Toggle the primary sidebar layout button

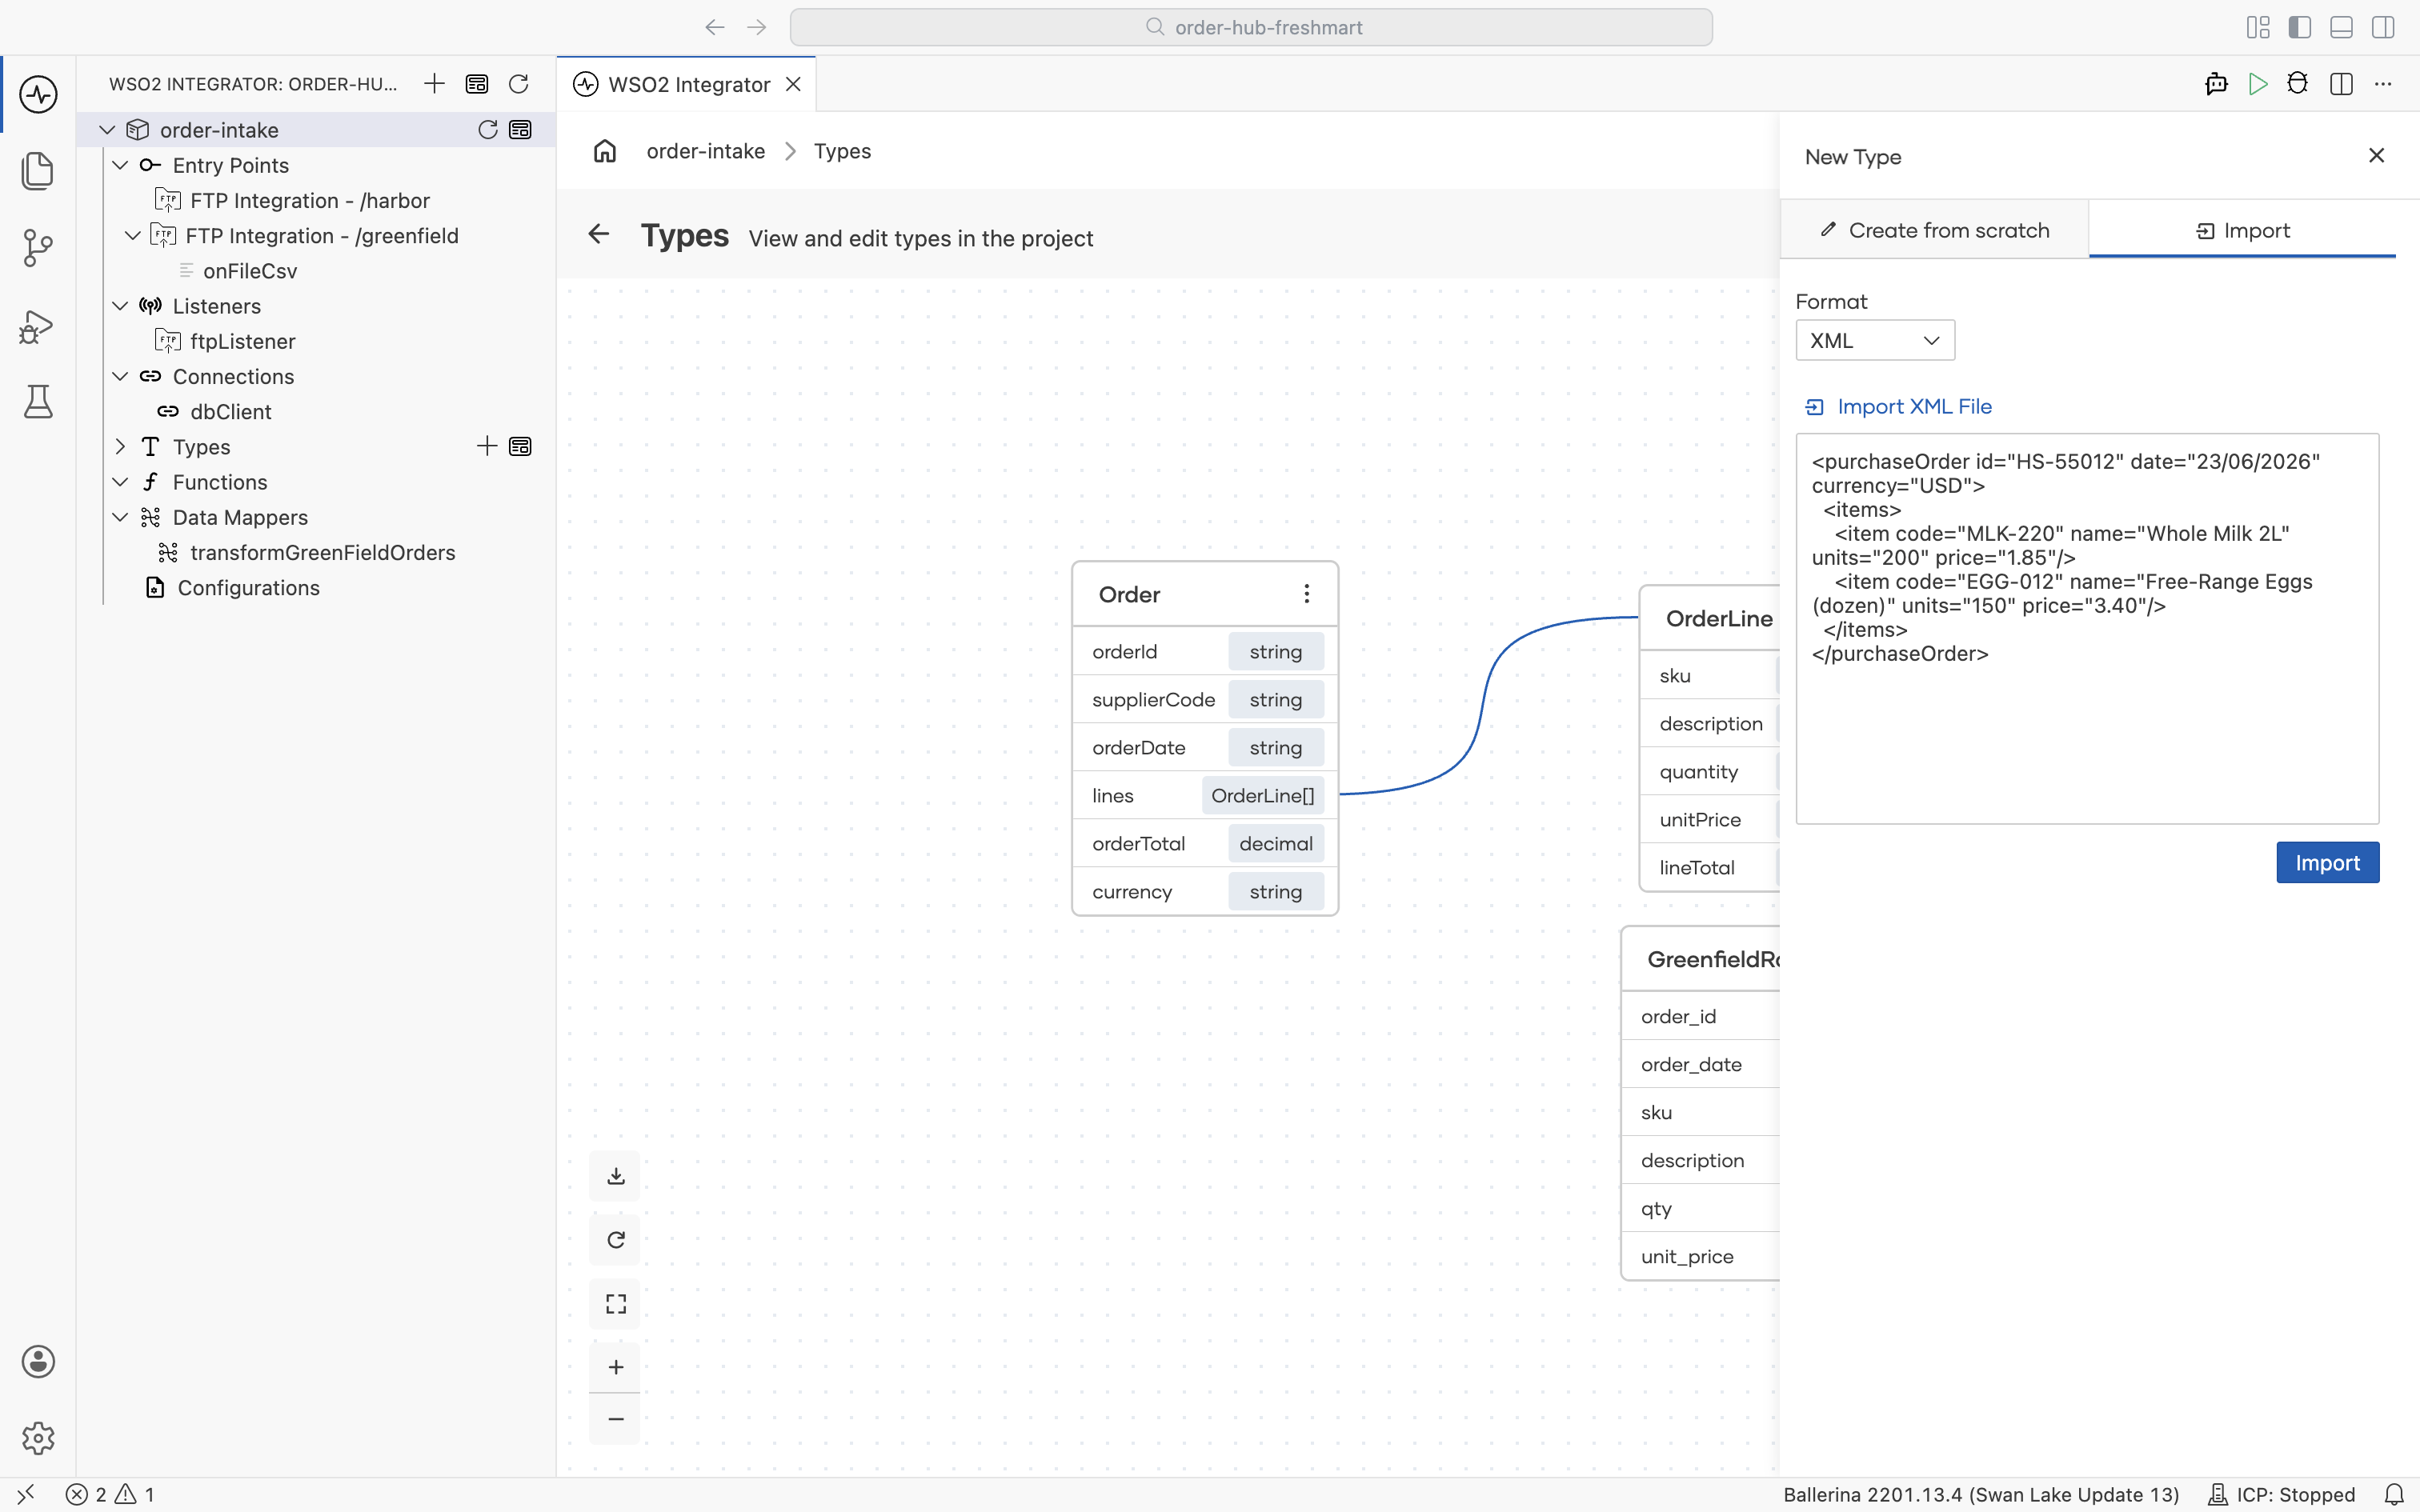point(2300,27)
